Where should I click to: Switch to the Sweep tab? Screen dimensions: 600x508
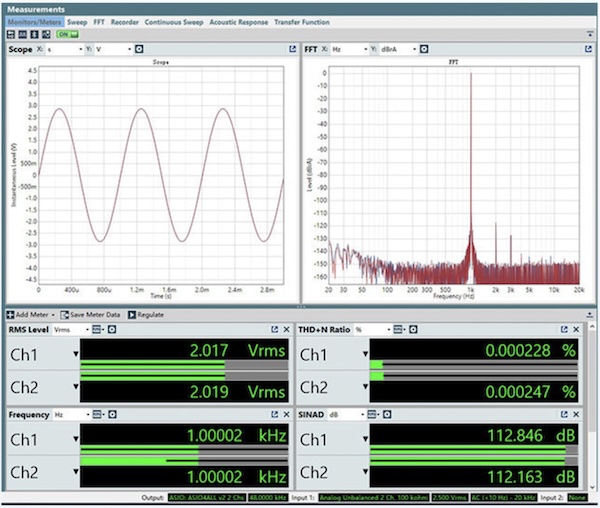pyautogui.click(x=77, y=22)
